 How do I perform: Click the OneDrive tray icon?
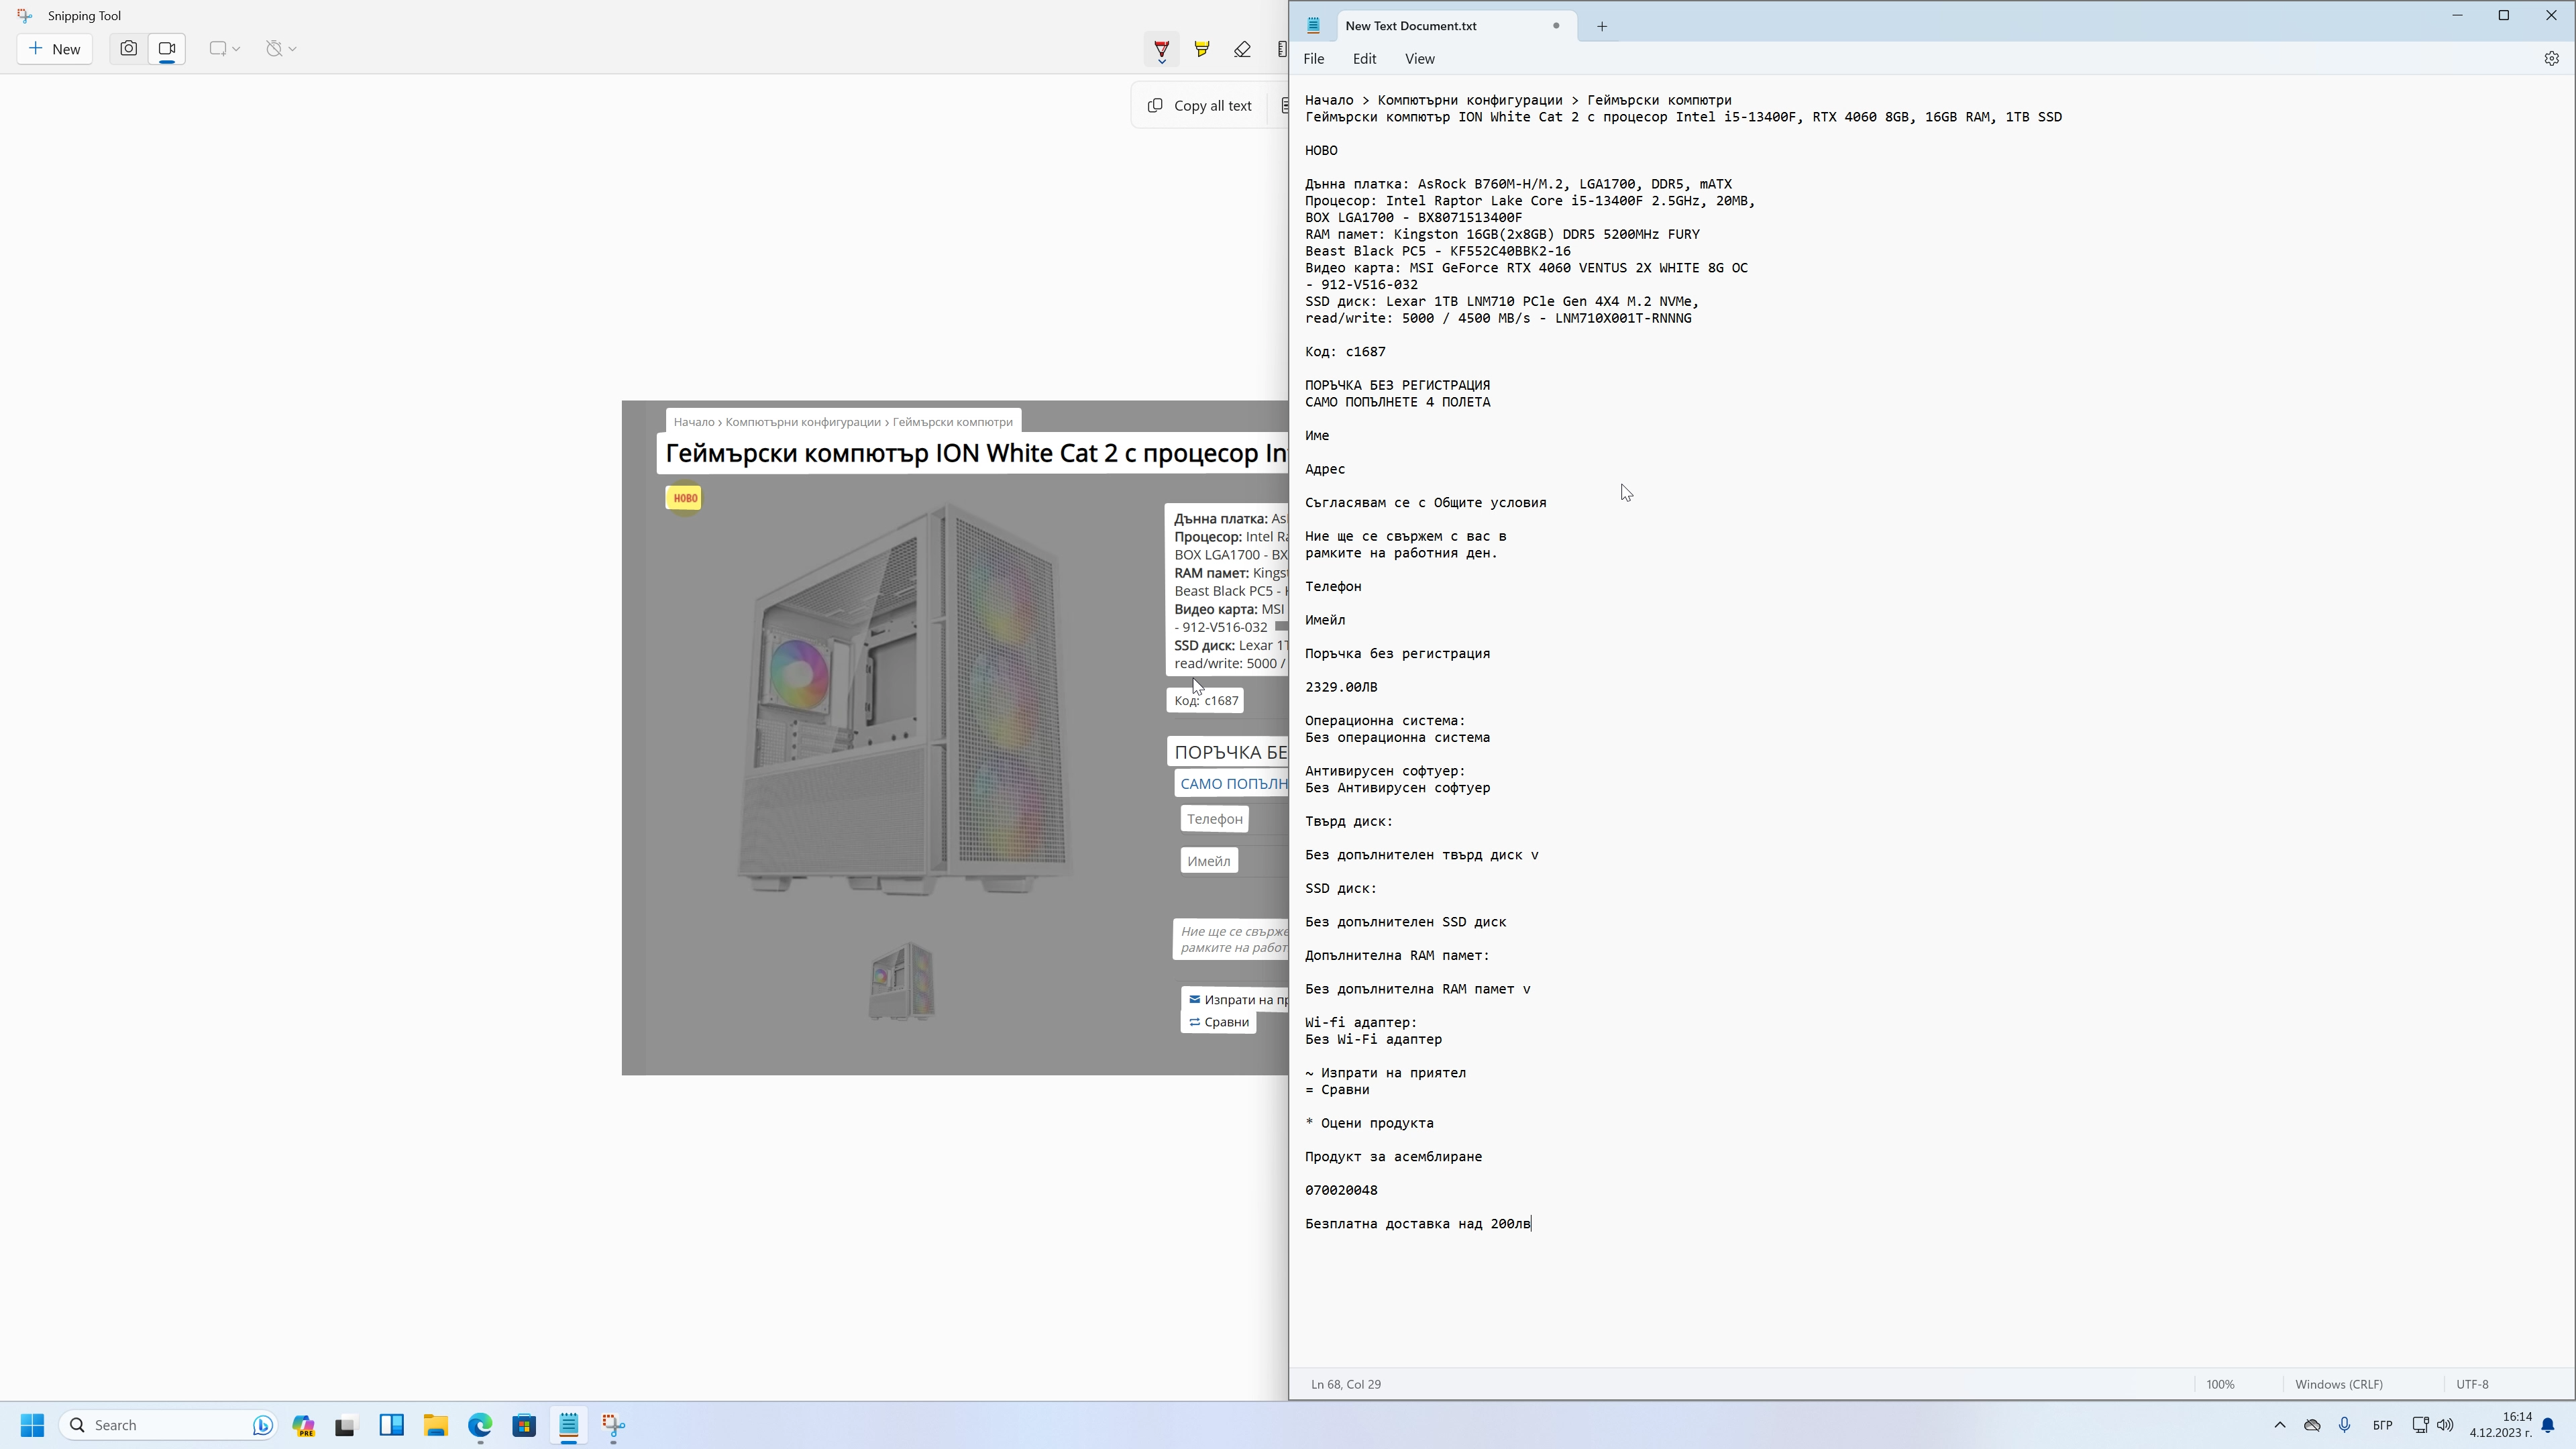(x=2312, y=1425)
